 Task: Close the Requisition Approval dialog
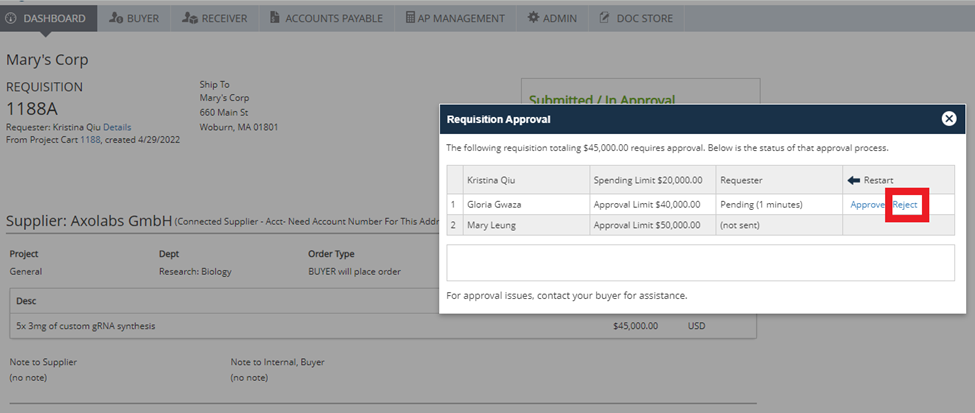pos(948,119)
